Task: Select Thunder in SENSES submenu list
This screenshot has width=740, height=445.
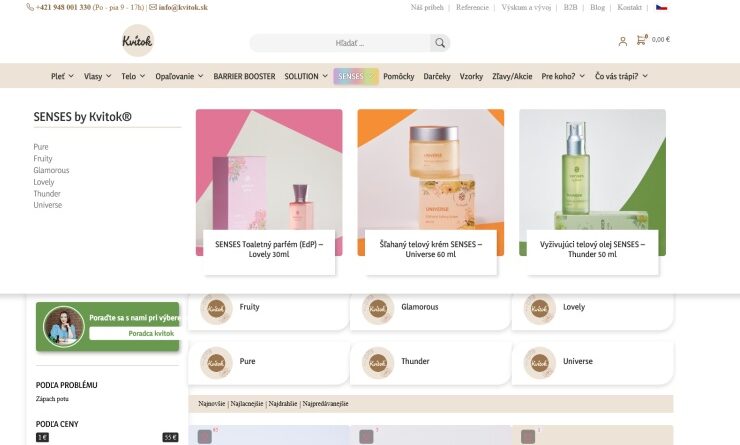Action: coord(47,193)
